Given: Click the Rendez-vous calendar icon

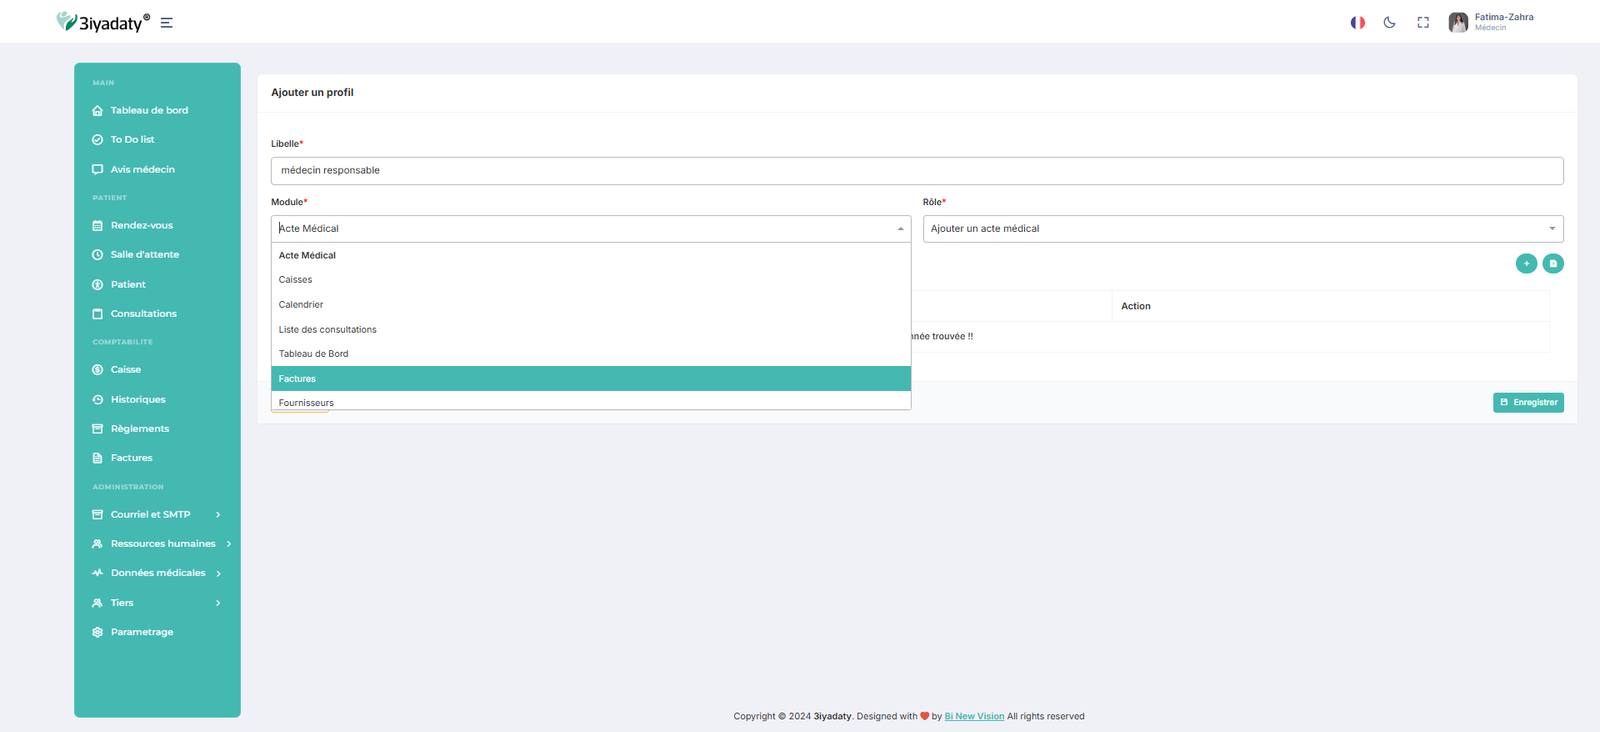Looking at the screenshot, I should [x=97, y=226].
